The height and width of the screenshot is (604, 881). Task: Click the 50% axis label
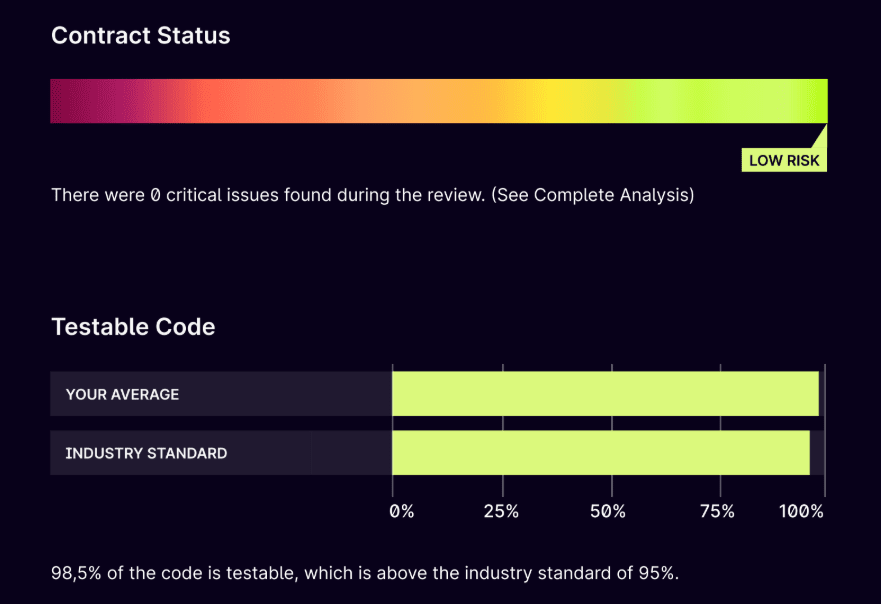pos(608,512)
